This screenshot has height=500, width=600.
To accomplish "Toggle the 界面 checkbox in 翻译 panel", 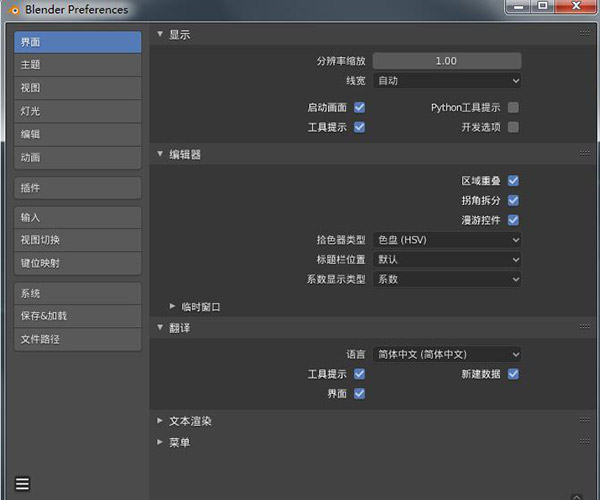I will [x=359, y=393].
